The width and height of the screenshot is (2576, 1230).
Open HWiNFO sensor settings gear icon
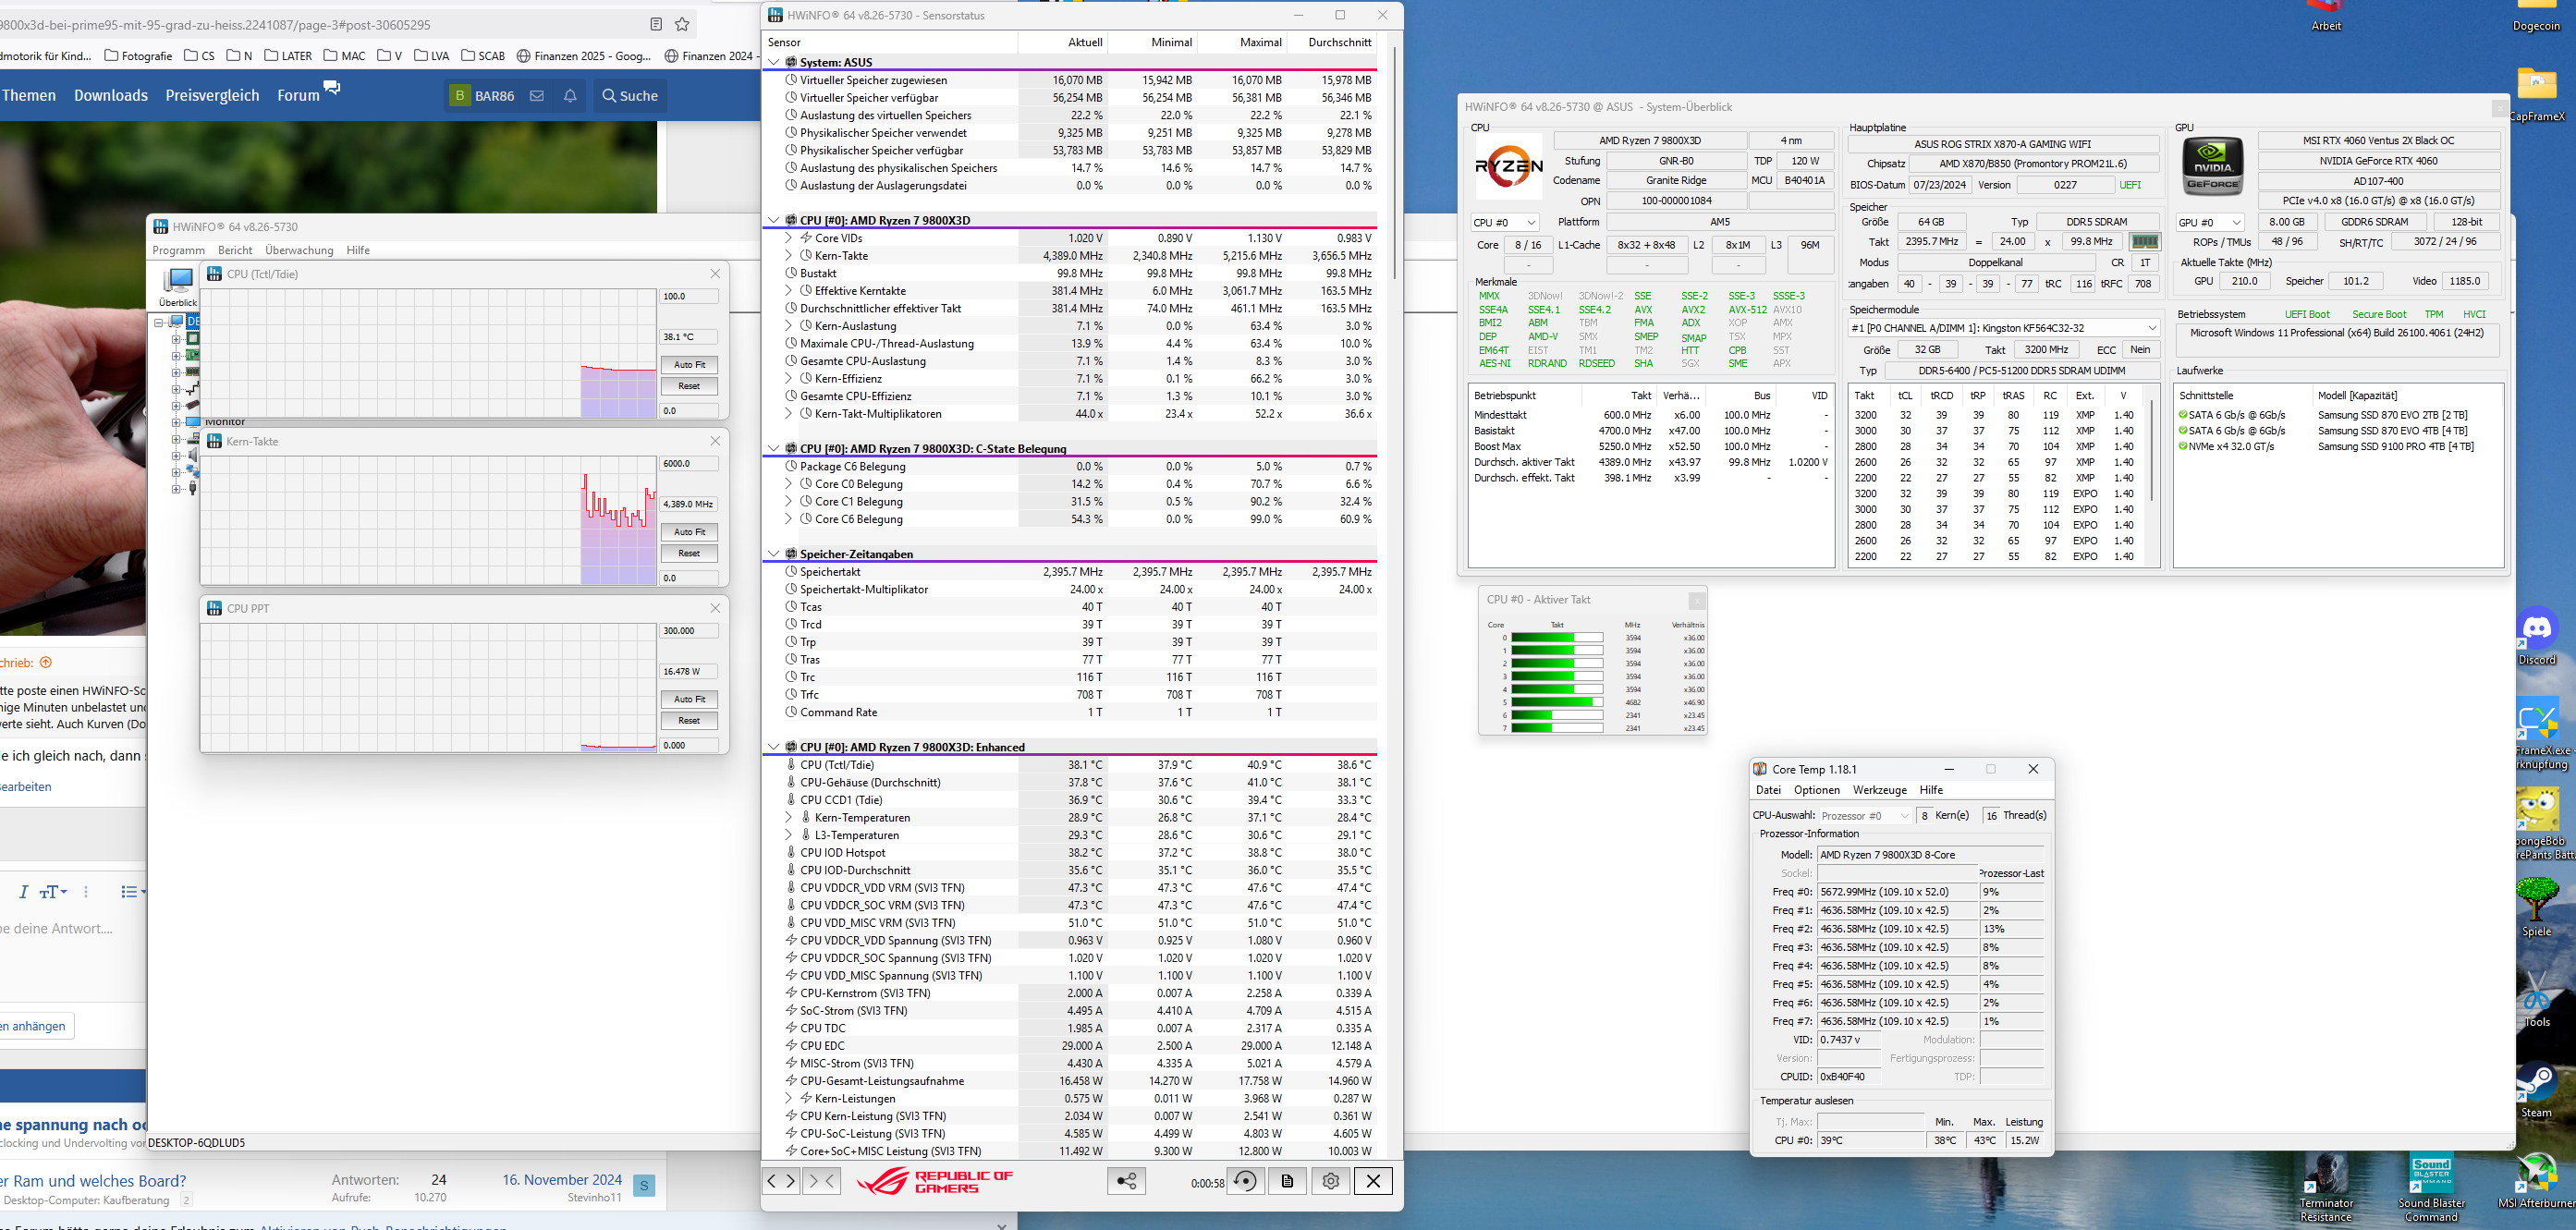[x=1330, y=1181]
